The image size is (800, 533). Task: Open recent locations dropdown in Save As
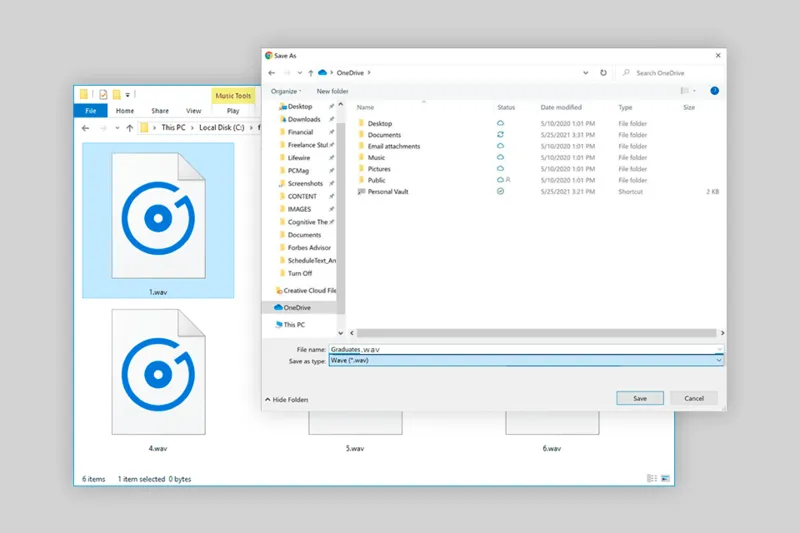click(x=299, y=73)
